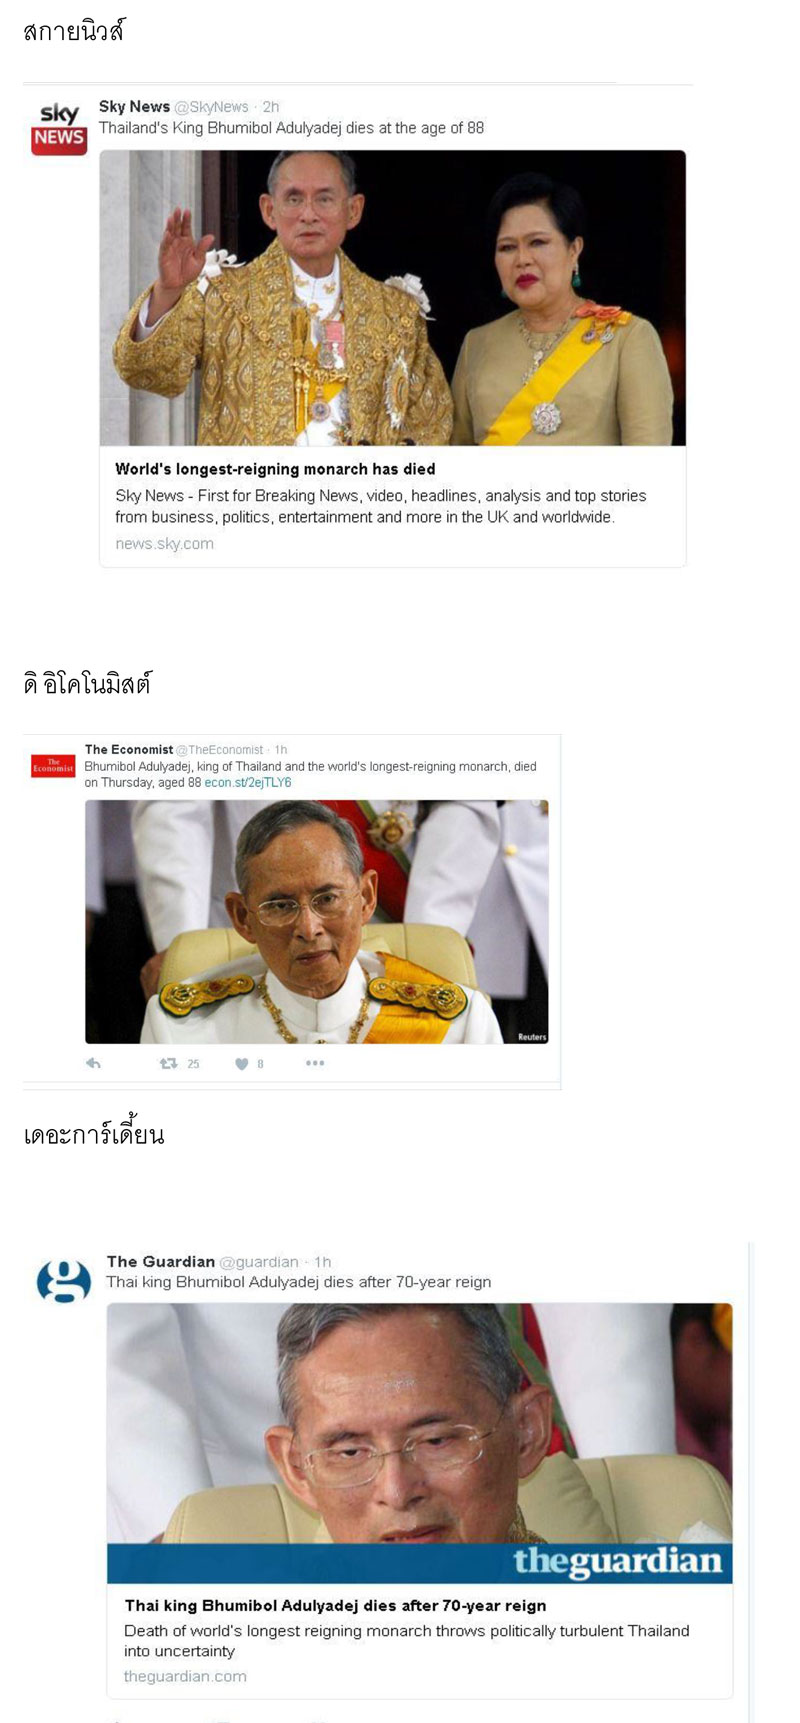Like The Economist tweet with heart icon
The height and width of the screenshot is (1723, 800).
(x=241, y=1063)
